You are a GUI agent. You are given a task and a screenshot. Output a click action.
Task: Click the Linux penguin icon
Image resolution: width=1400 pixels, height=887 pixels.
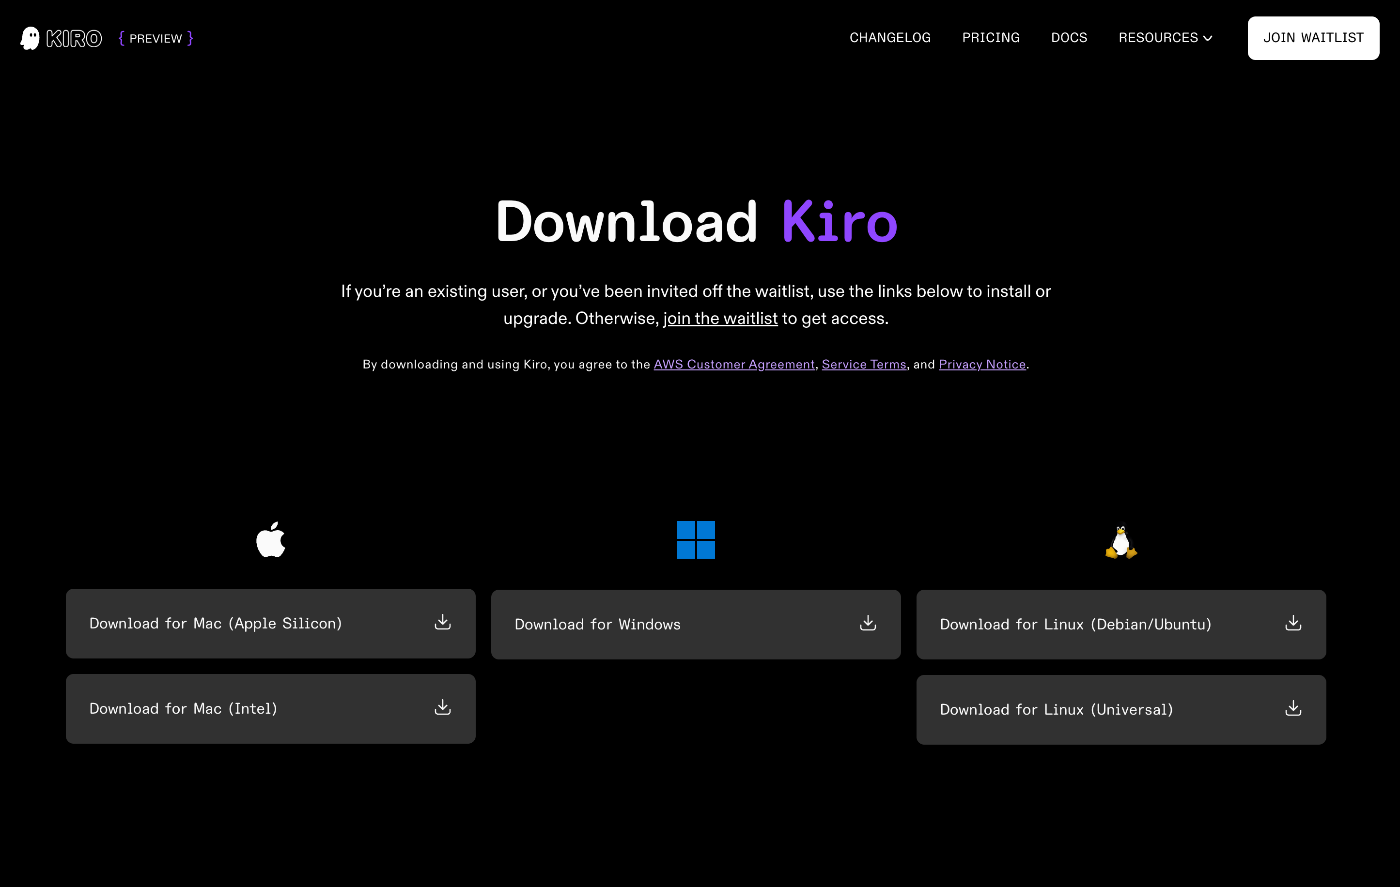click(1121, 542)
